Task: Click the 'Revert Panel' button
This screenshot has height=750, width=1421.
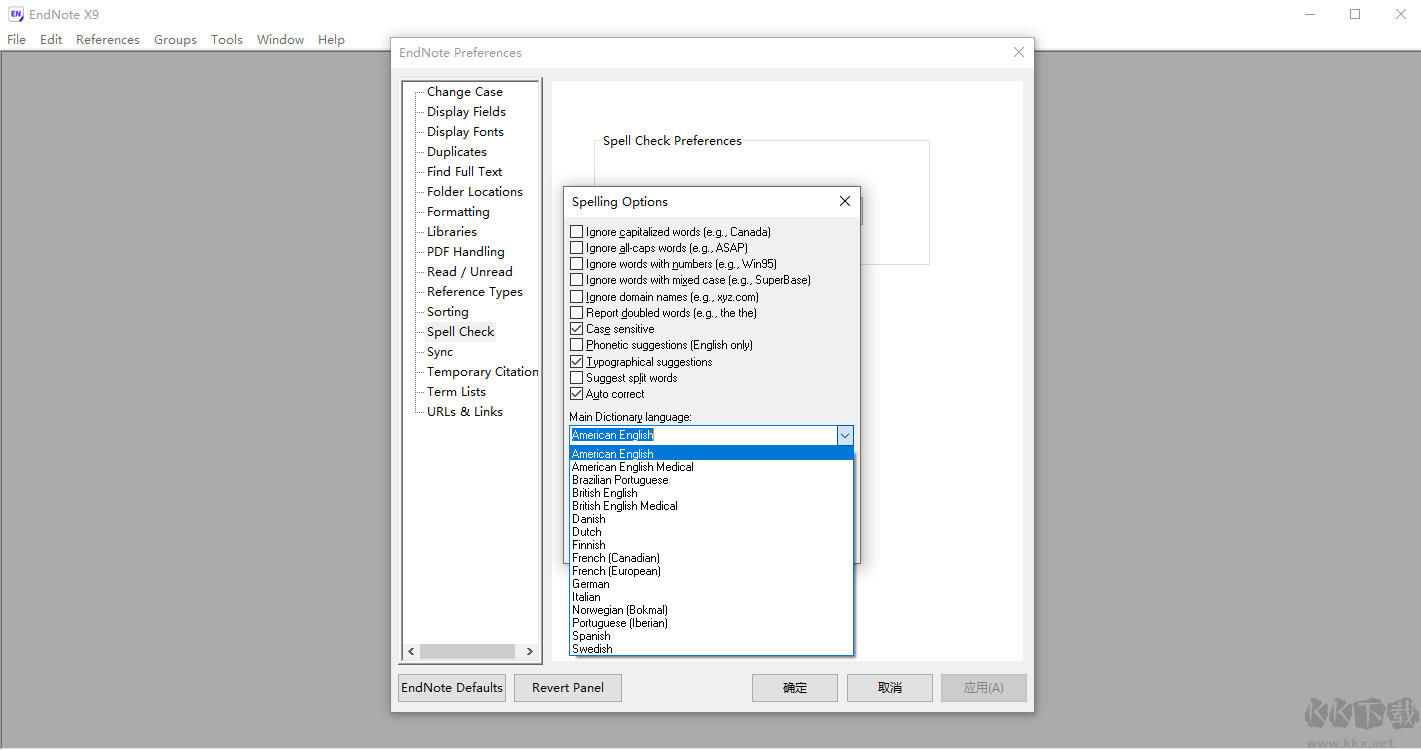Action: pos(567,688)
